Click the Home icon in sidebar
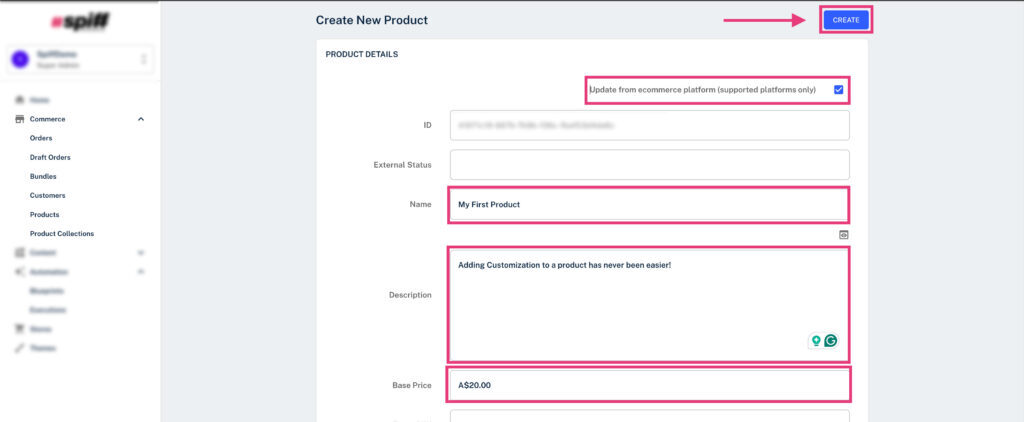 (20, 100)
